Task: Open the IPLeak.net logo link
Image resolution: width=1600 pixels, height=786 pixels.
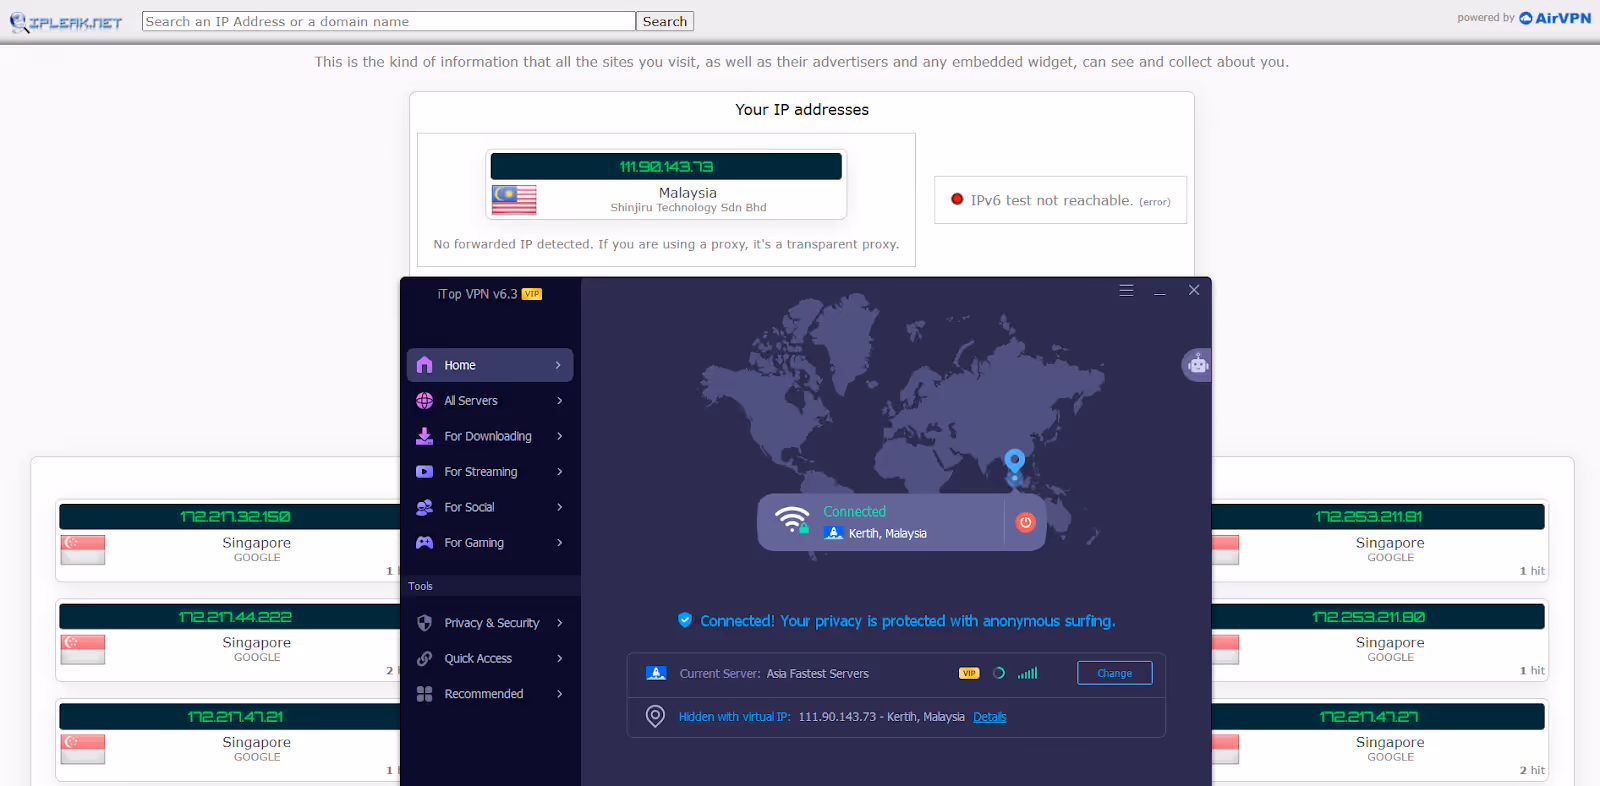Action: click(66, 22)
